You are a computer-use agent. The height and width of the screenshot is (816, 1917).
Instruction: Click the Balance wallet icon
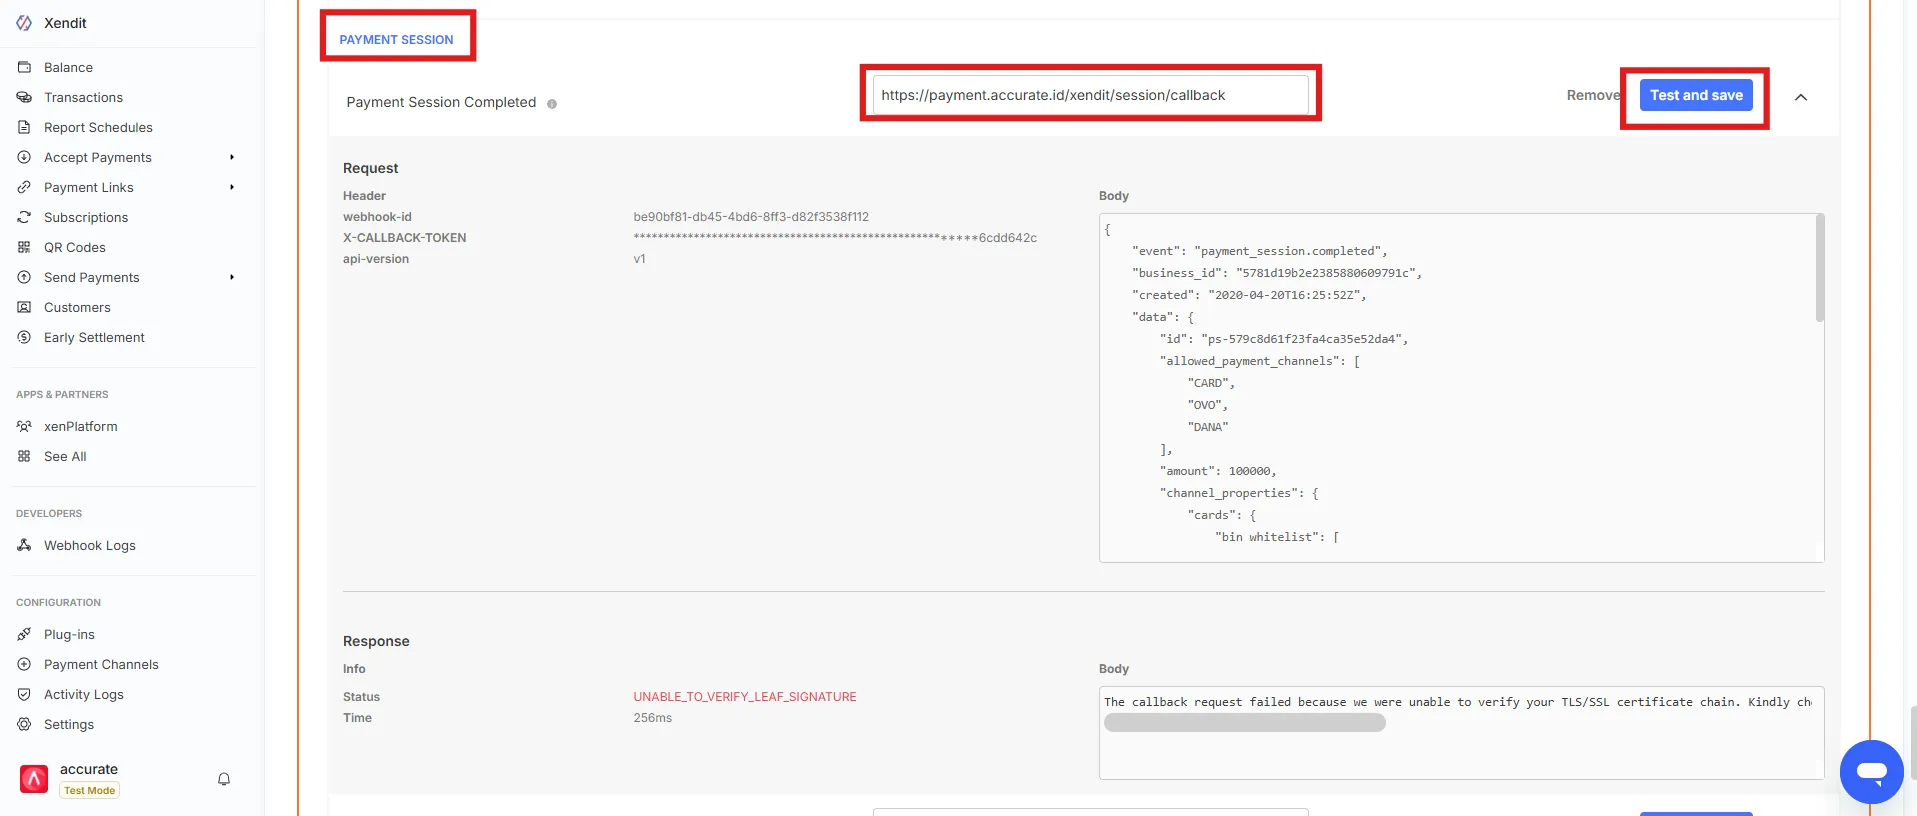[24, 67]
